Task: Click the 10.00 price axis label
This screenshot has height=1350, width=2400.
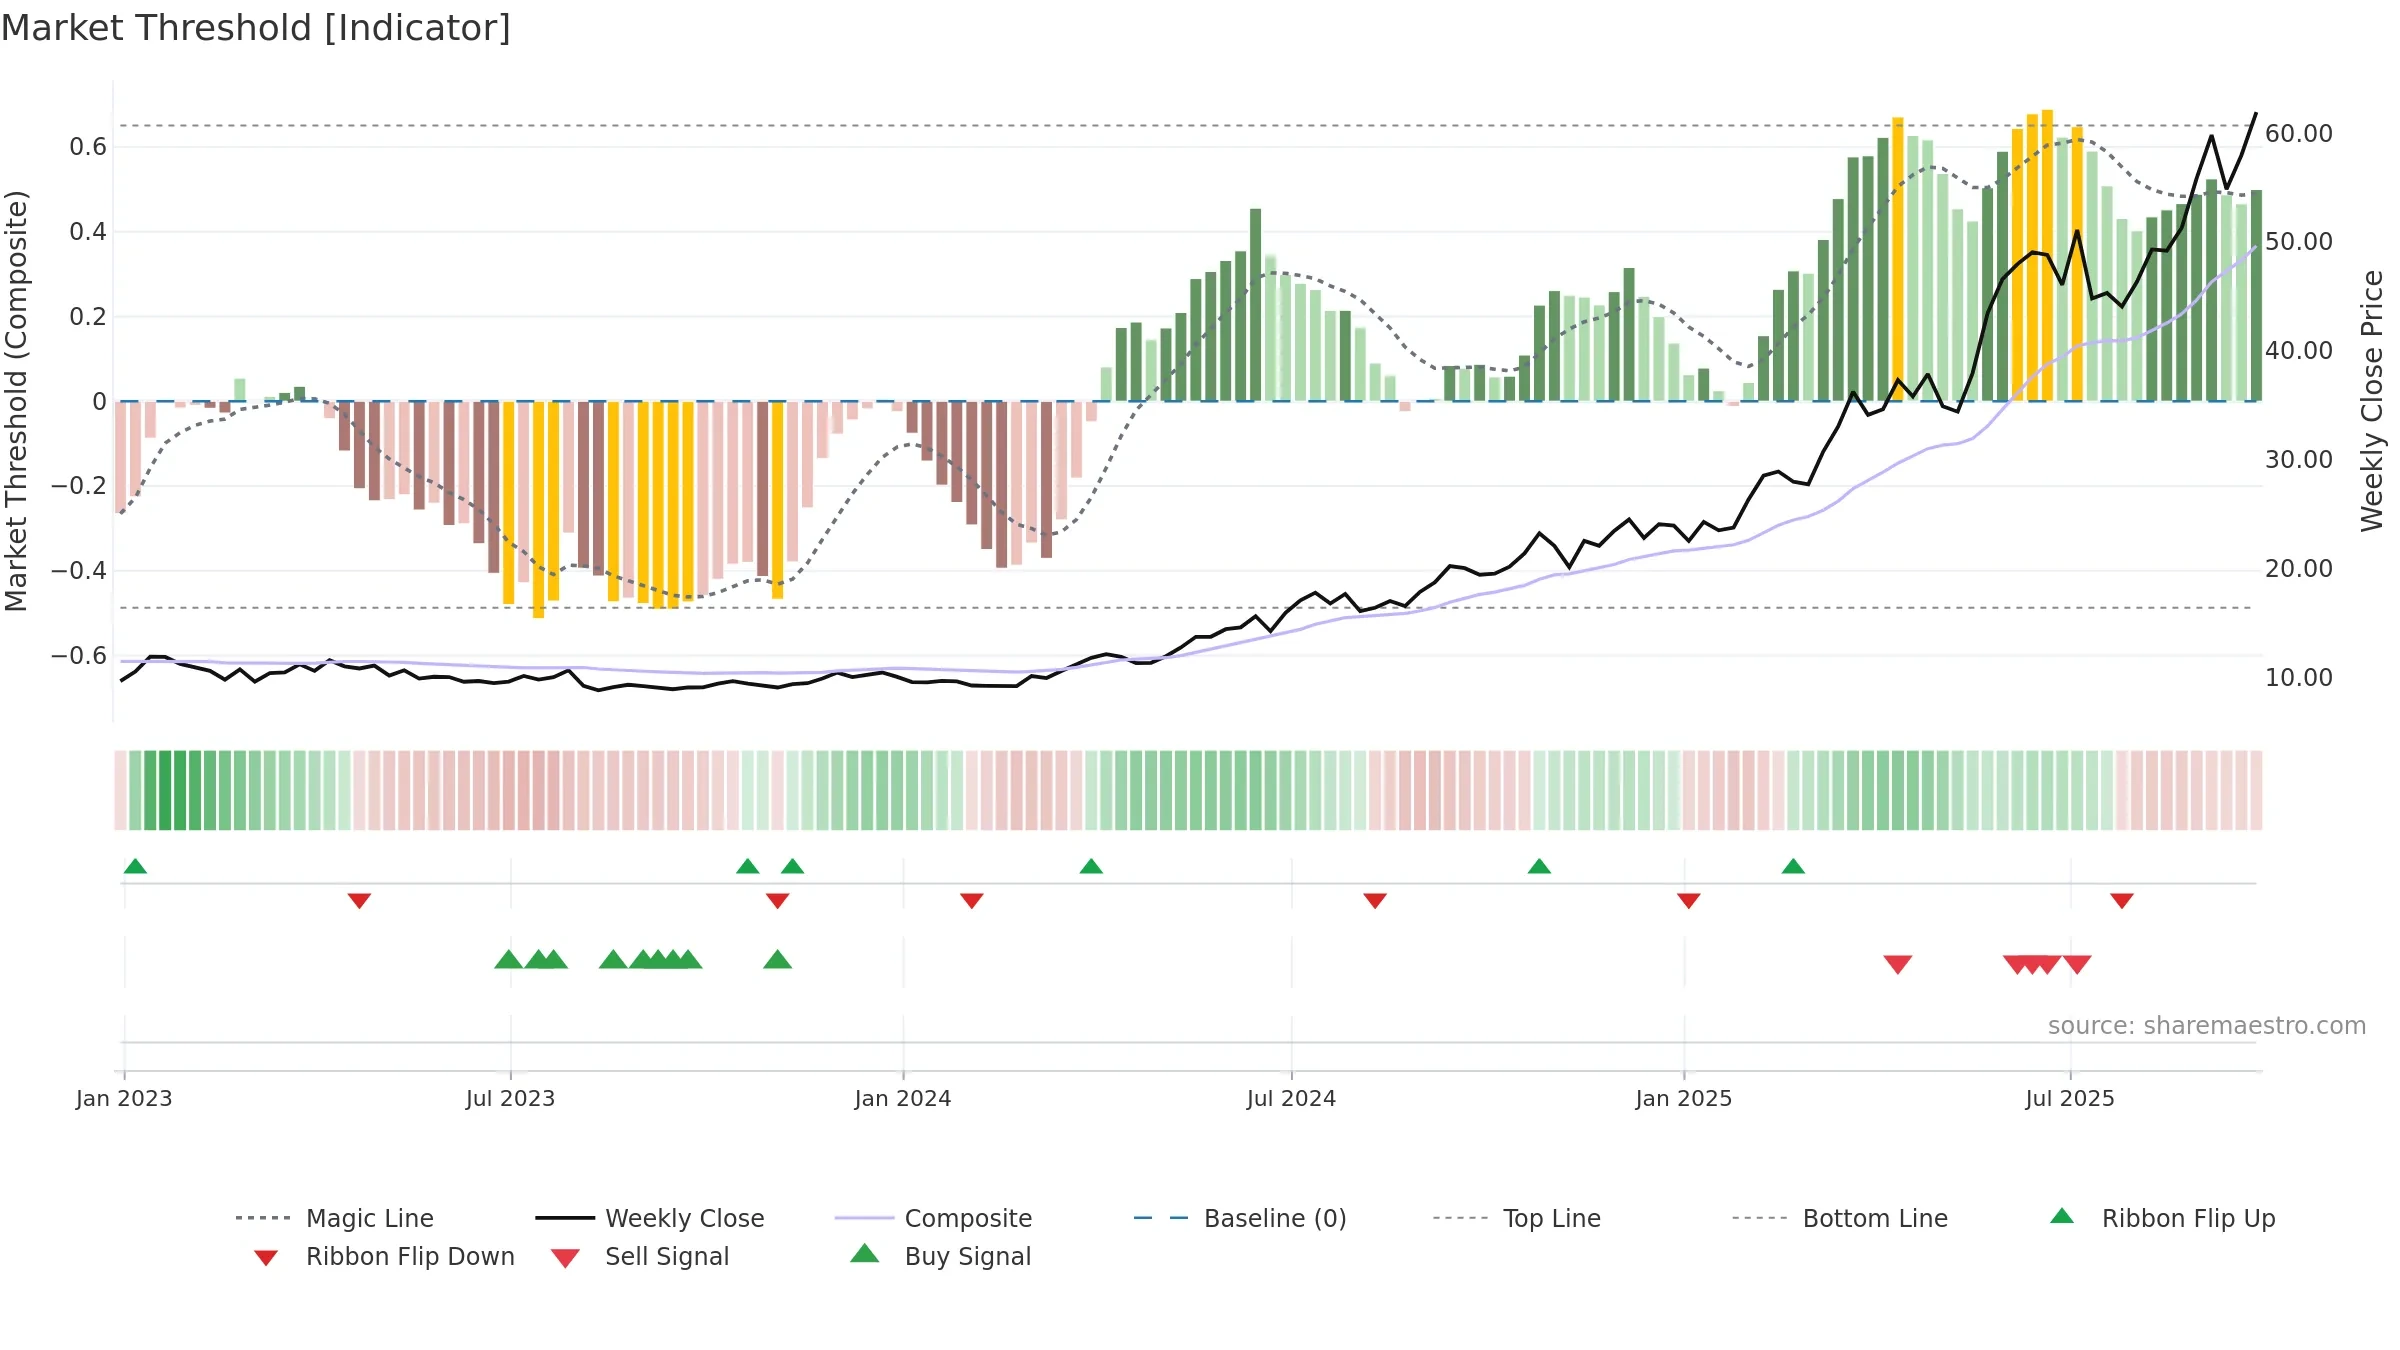Action: pos(2299,677)
